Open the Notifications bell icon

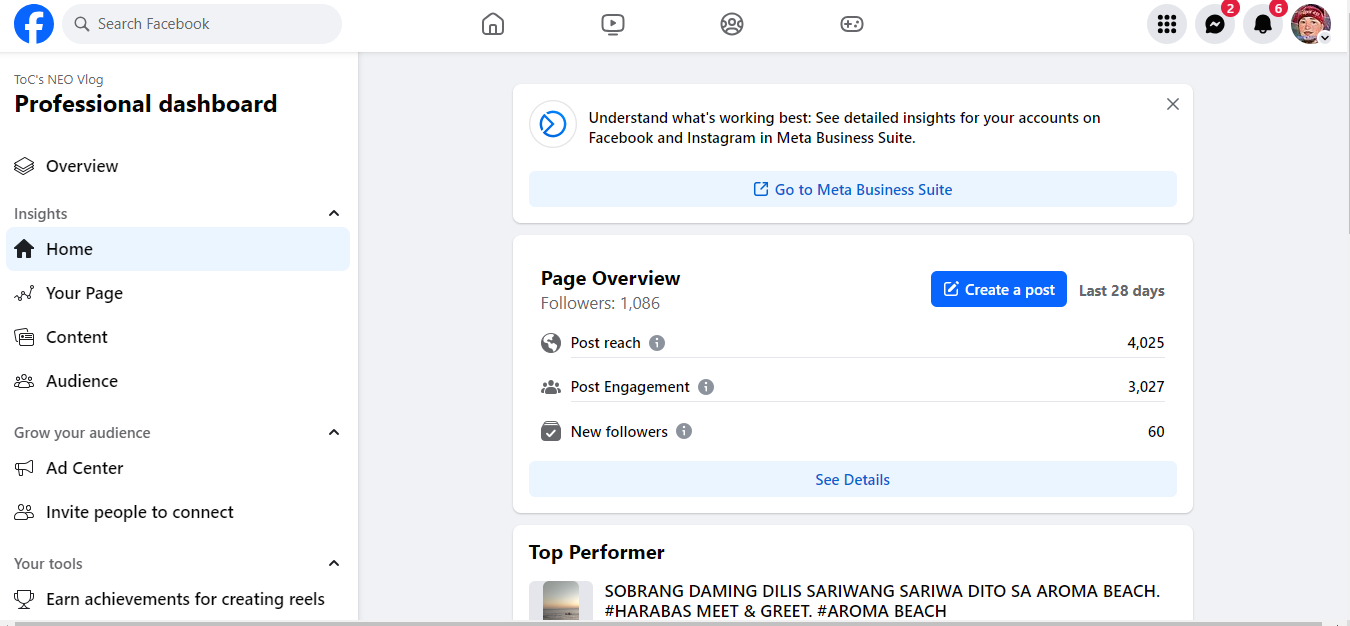1263,25
